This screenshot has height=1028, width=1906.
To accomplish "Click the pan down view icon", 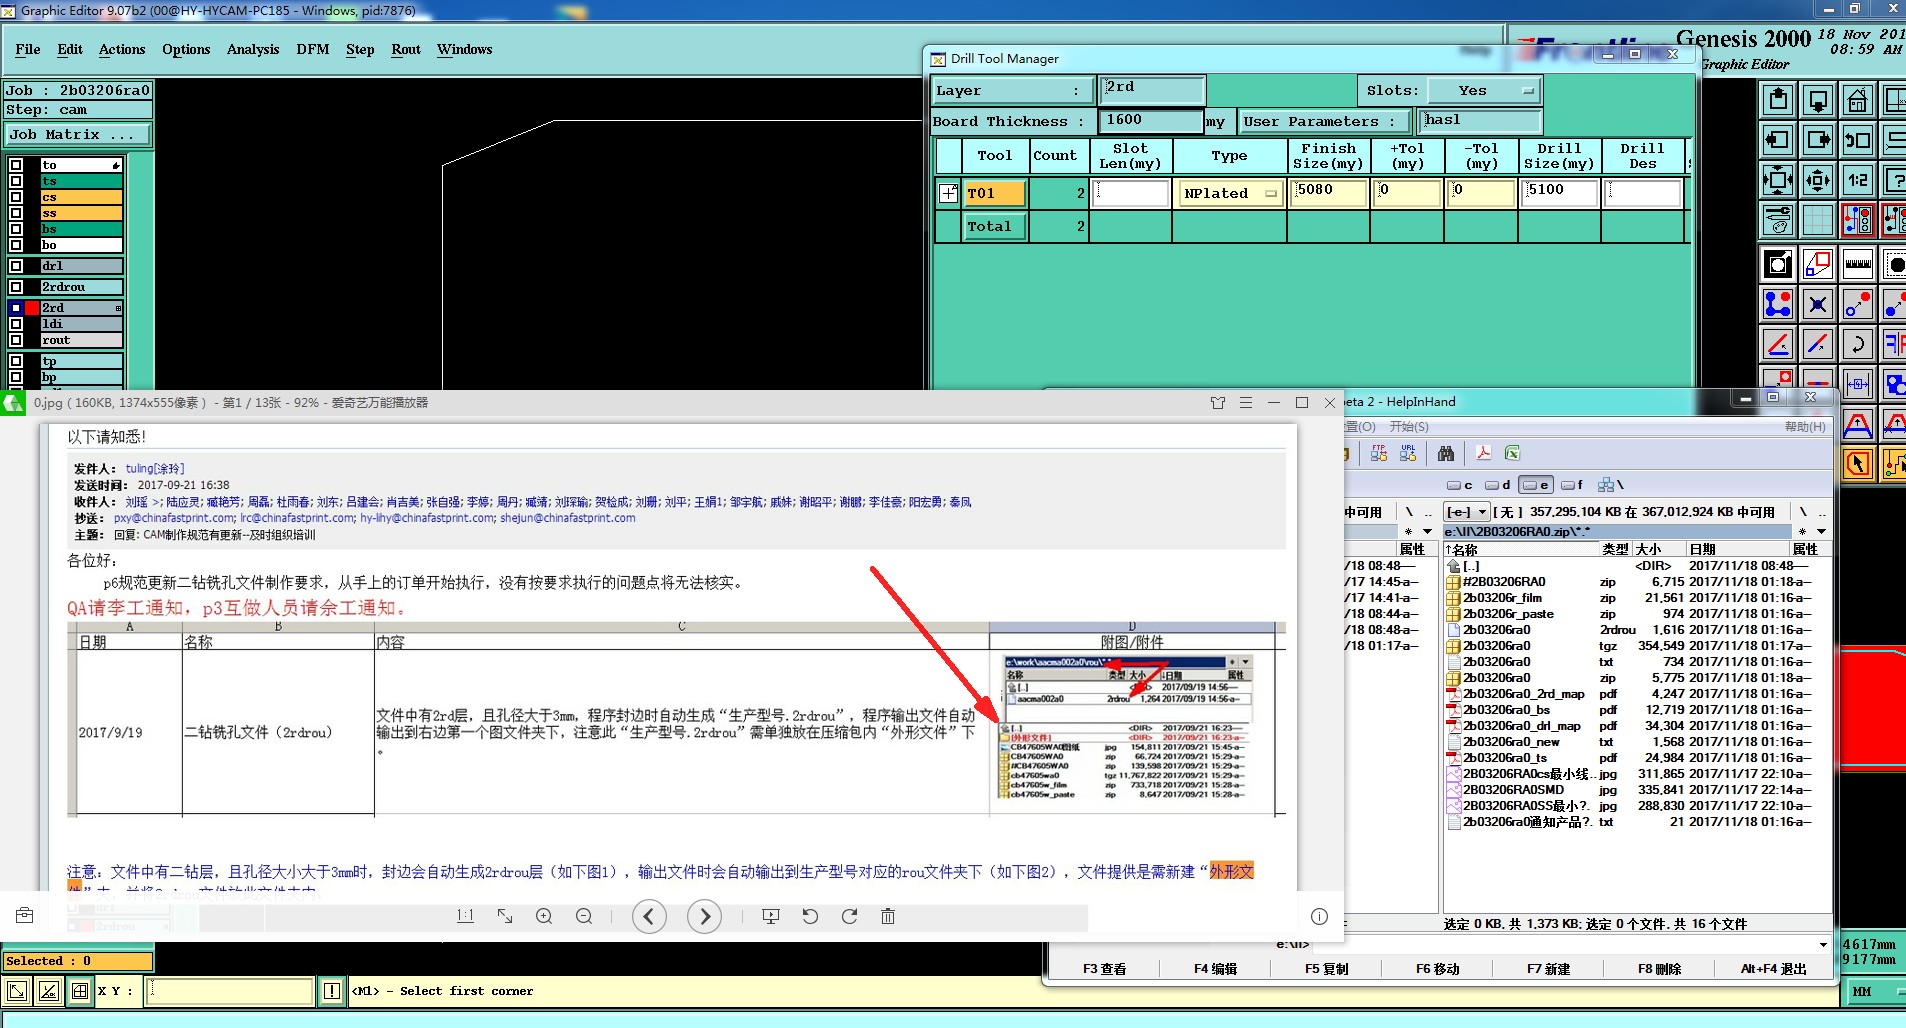I will pyautogui.click(x=1817, y=100).
